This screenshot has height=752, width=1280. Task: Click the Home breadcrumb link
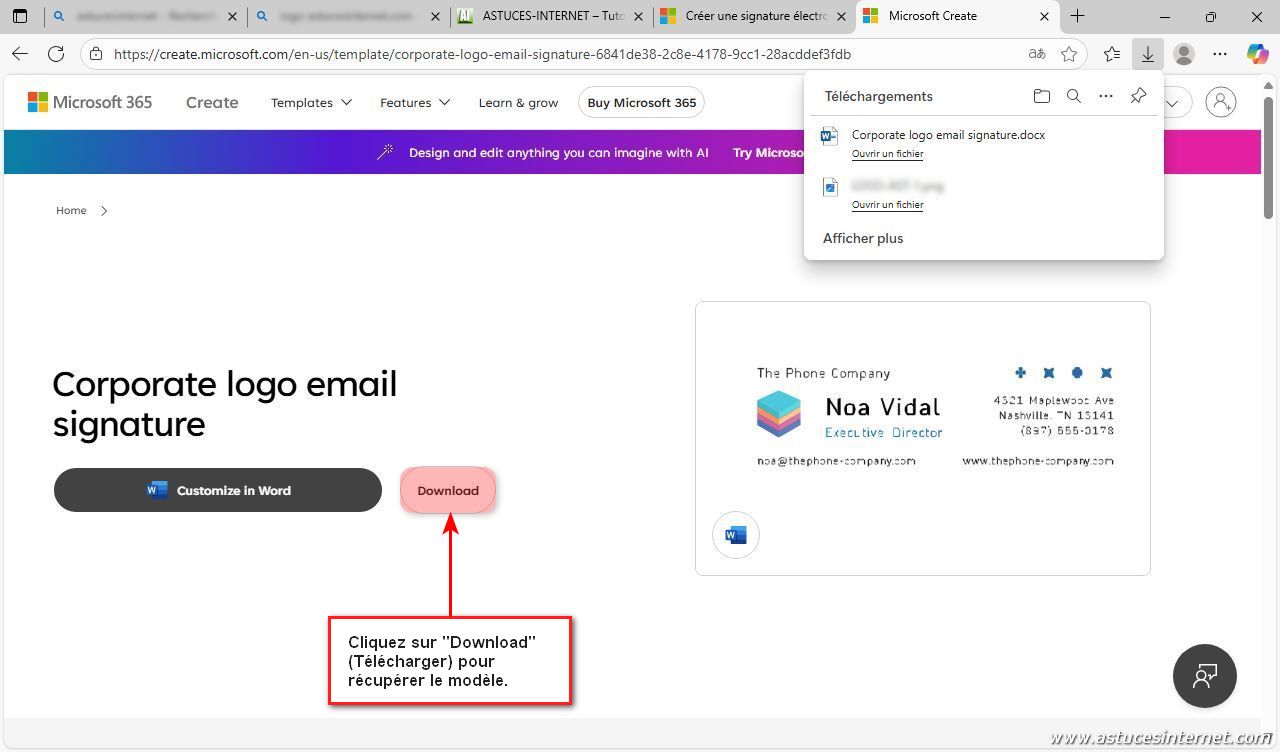pos(71,210)
